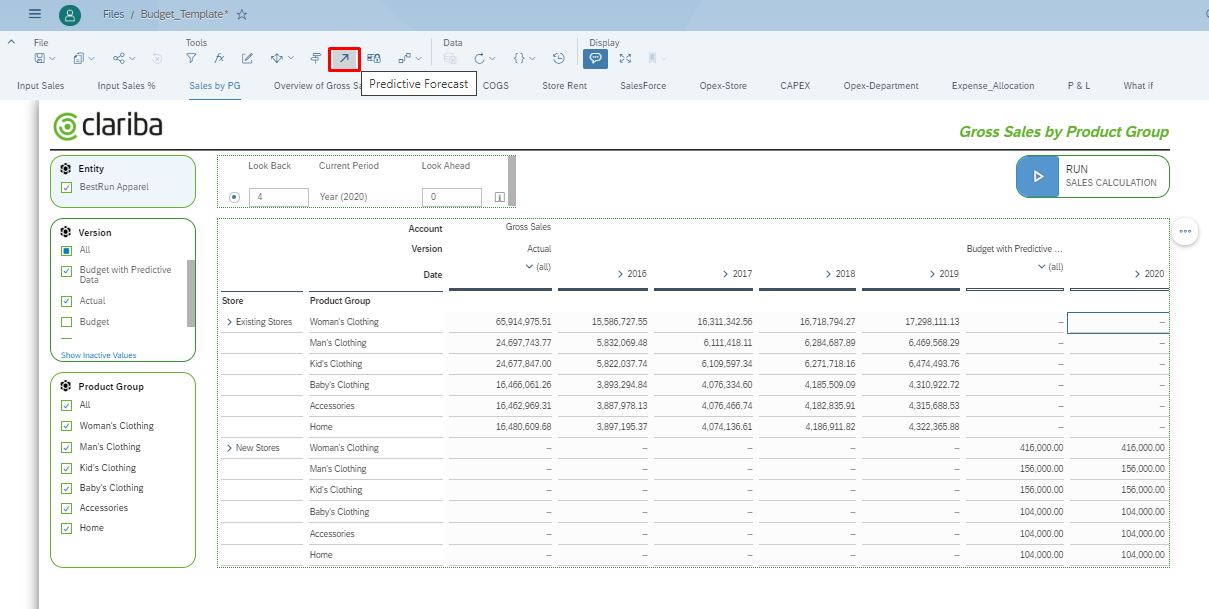Check the Budget version checkbox
1209x609 pixels.
click(66, 322)
